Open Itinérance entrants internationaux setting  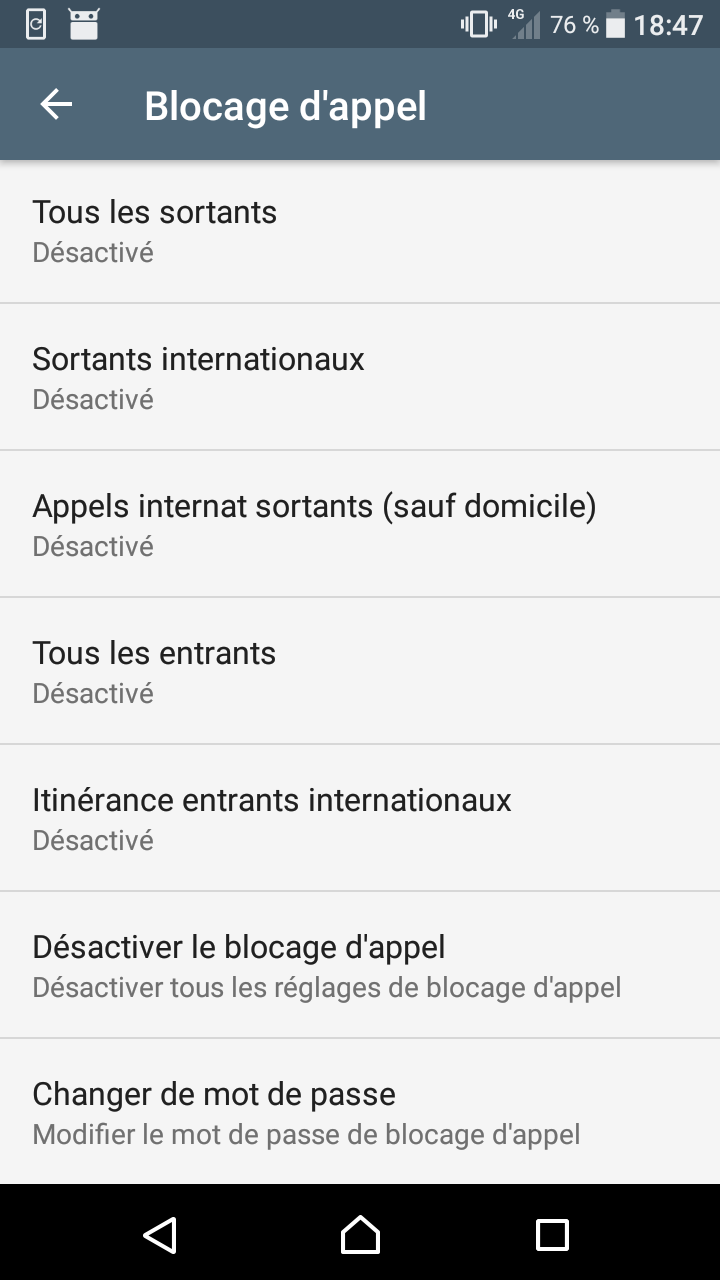360,818
